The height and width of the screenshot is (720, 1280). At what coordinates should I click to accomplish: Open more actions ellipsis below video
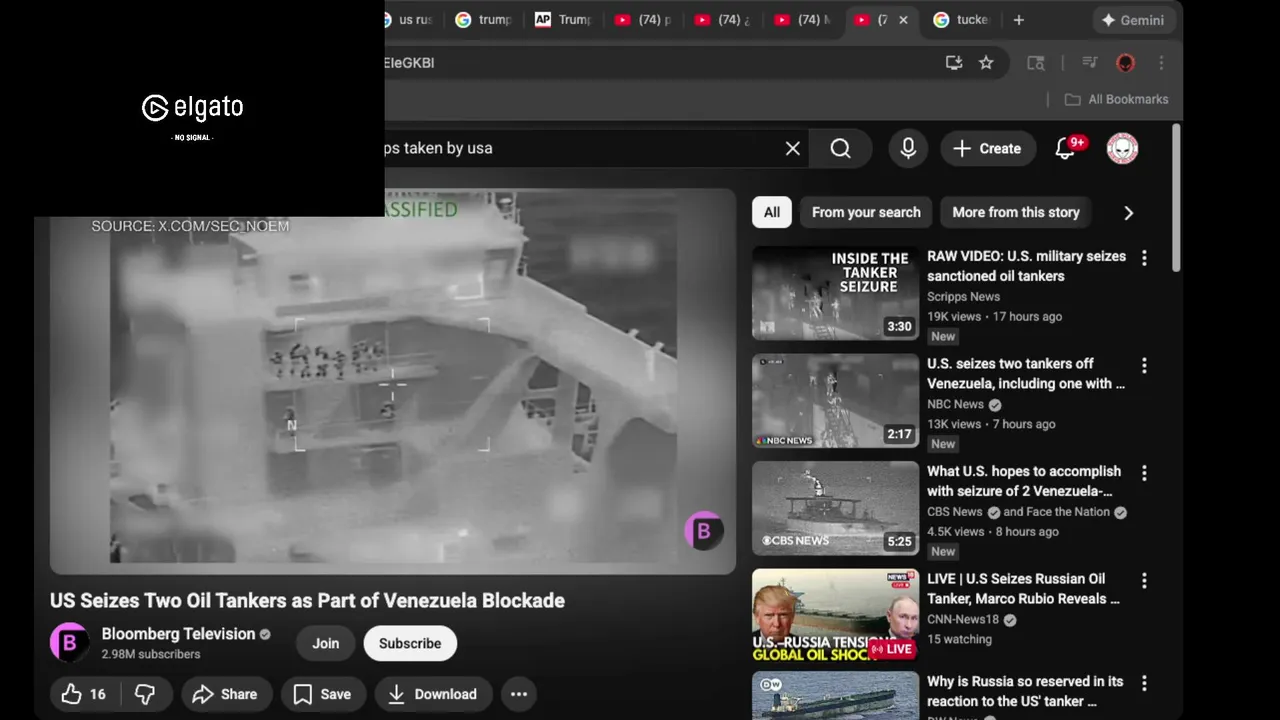tap(519, 694)
